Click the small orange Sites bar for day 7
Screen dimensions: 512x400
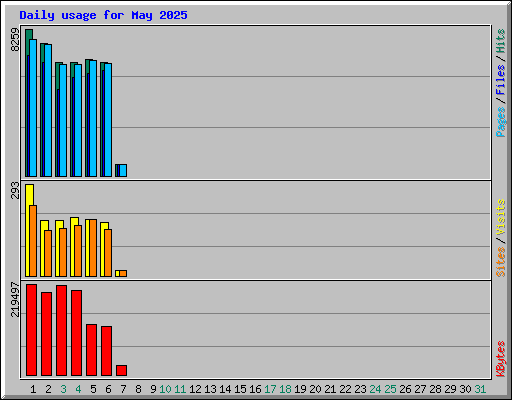click(x=123, y=273)
